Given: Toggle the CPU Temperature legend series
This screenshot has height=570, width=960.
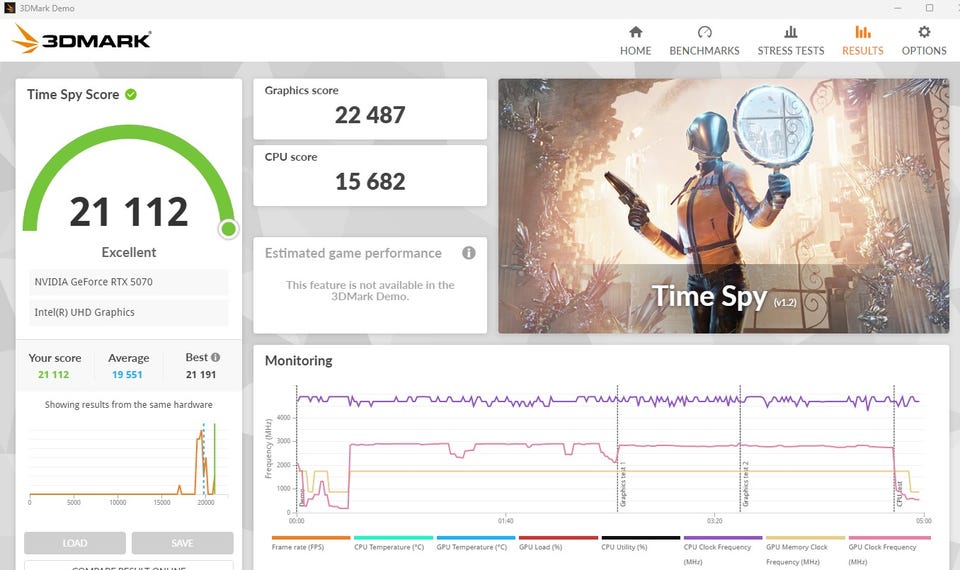Looking at the screenshot, I should click(x=393, y=543).
